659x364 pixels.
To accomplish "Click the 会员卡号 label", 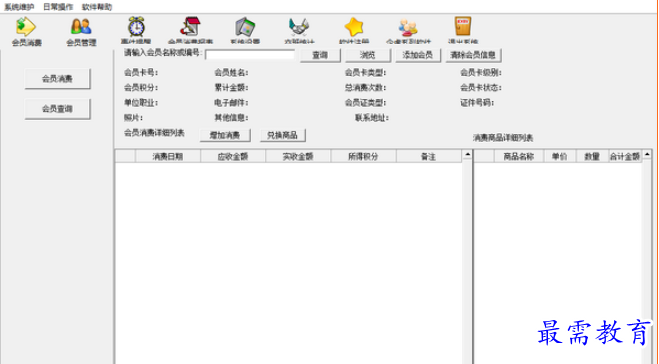I will coord(141,73).
